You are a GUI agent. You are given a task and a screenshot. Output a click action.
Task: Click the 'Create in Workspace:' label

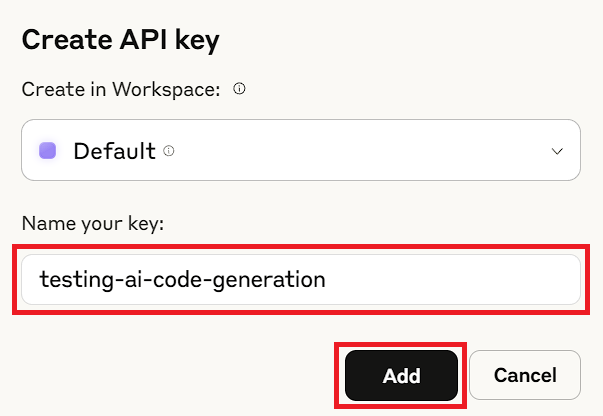pos(121,89)
